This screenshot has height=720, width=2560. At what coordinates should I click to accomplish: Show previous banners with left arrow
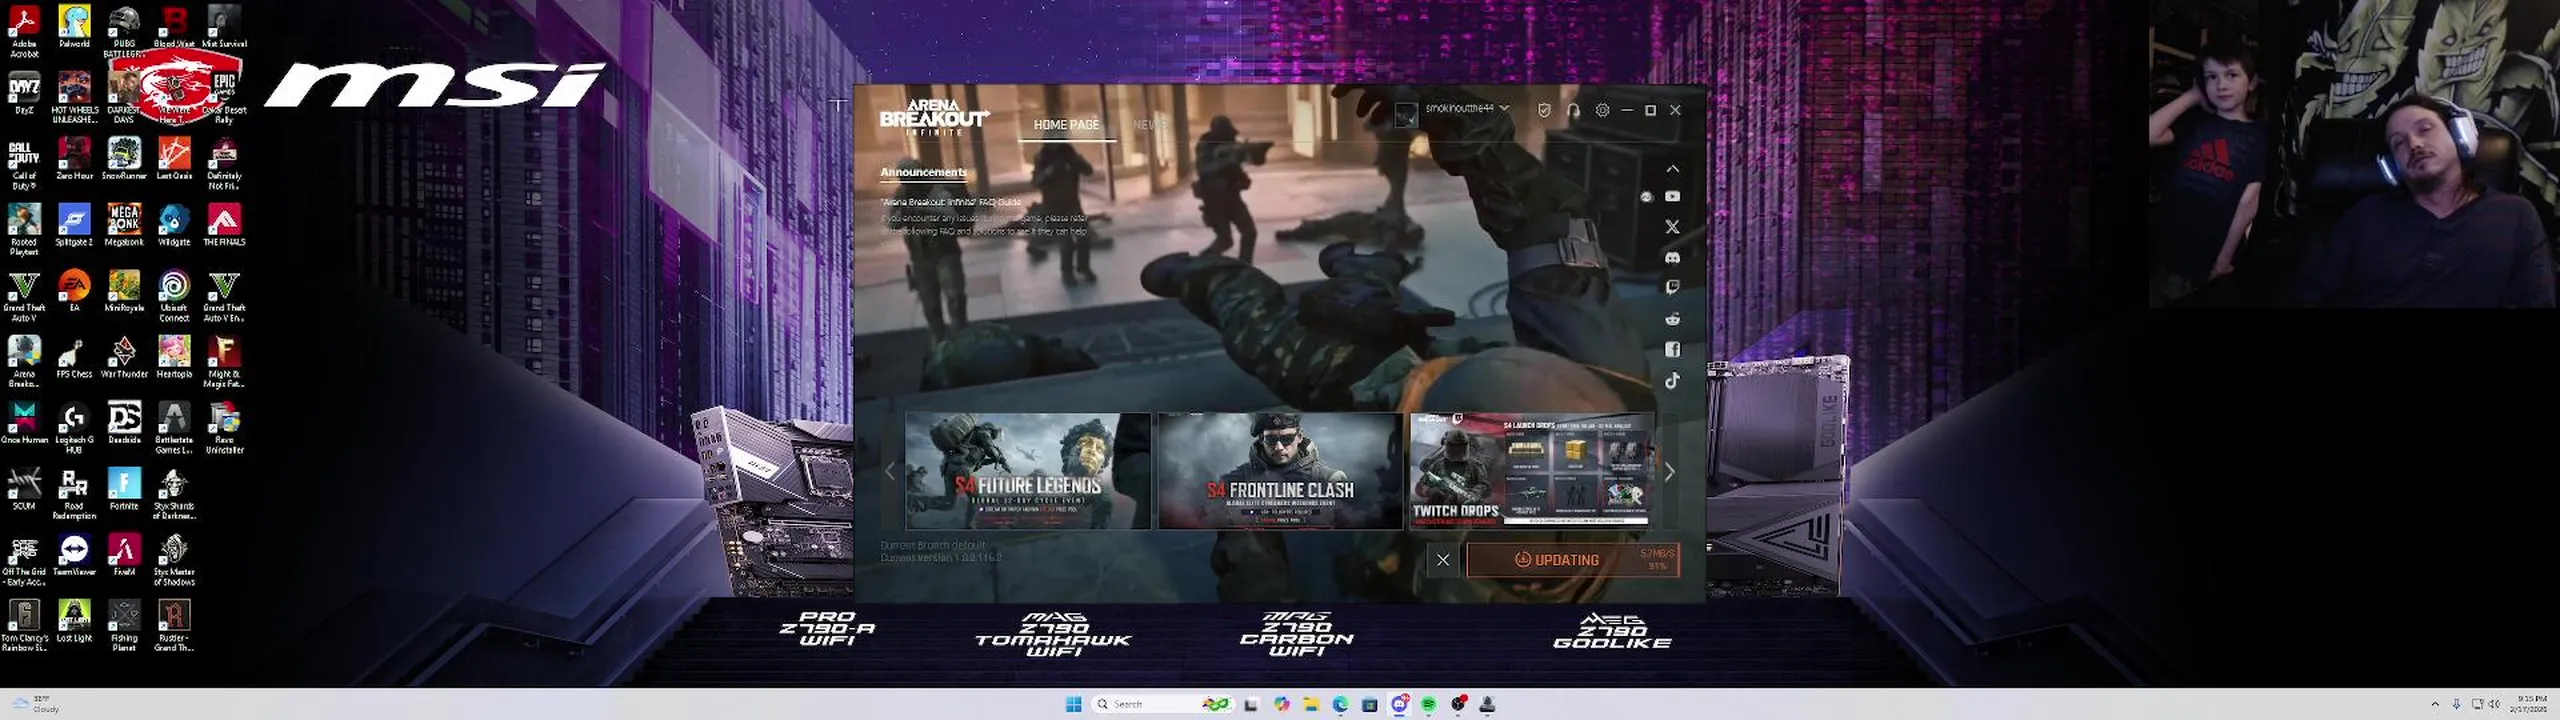pyautogui.click(x=890, y=472)
